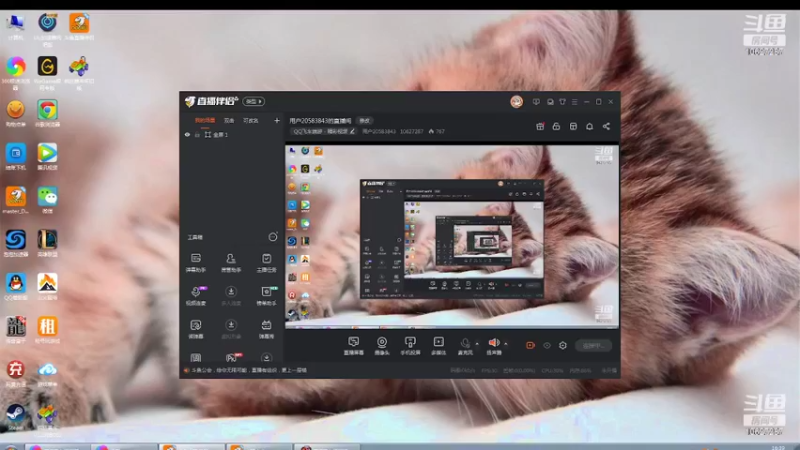Screen dimensions: 800x450
Task: Open the room manager assistant tool
Action: pyautogui.click(x=231, y=263)
